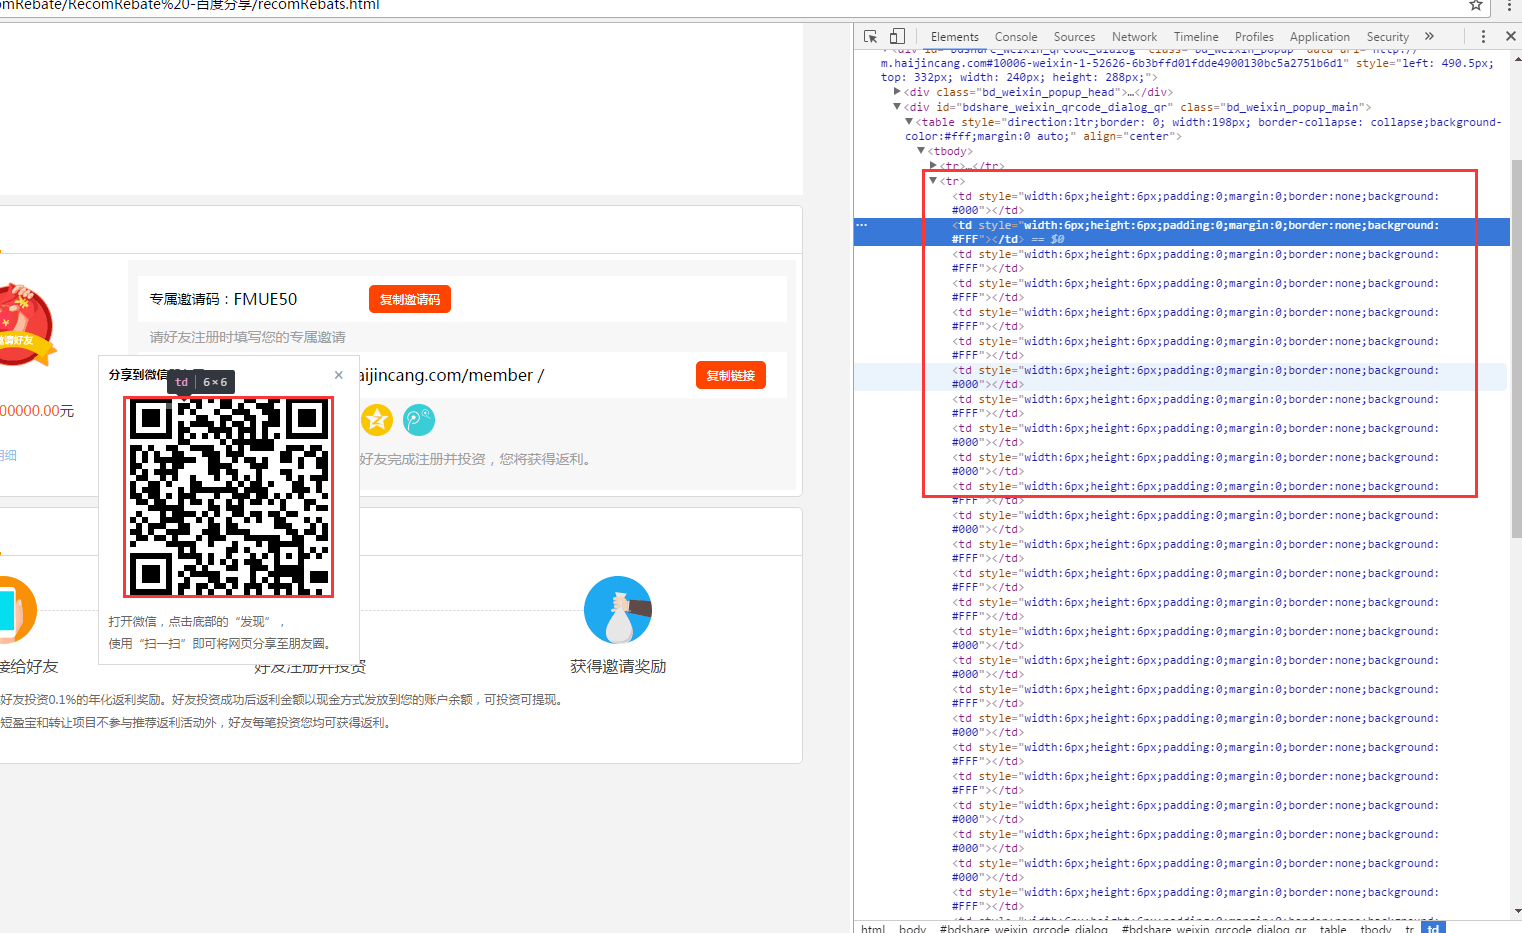
Task: Open the Sources tab
Action: (1074, 37)
